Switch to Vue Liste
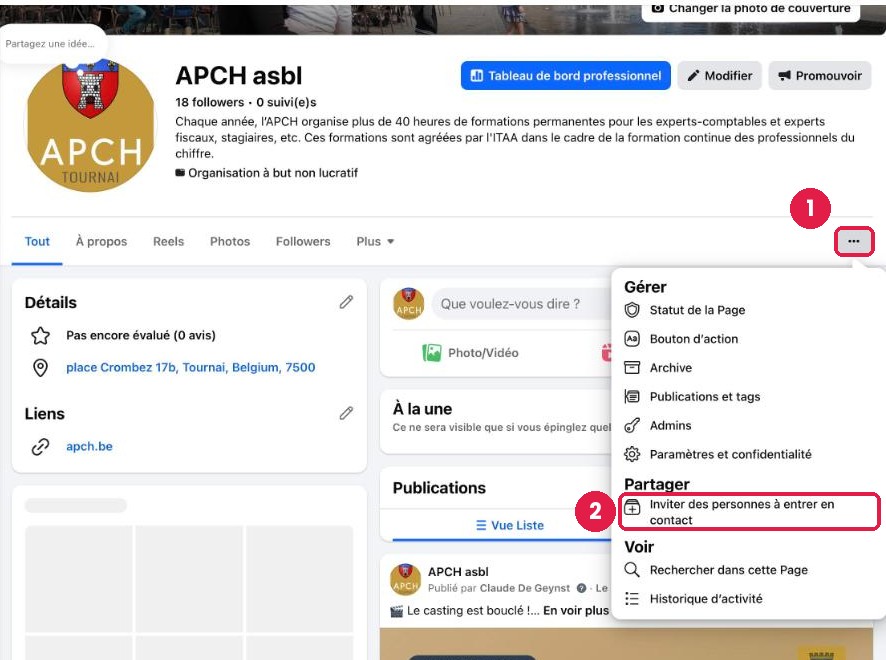886x660 pixels. pyautogui.click(x=510, y=525)
